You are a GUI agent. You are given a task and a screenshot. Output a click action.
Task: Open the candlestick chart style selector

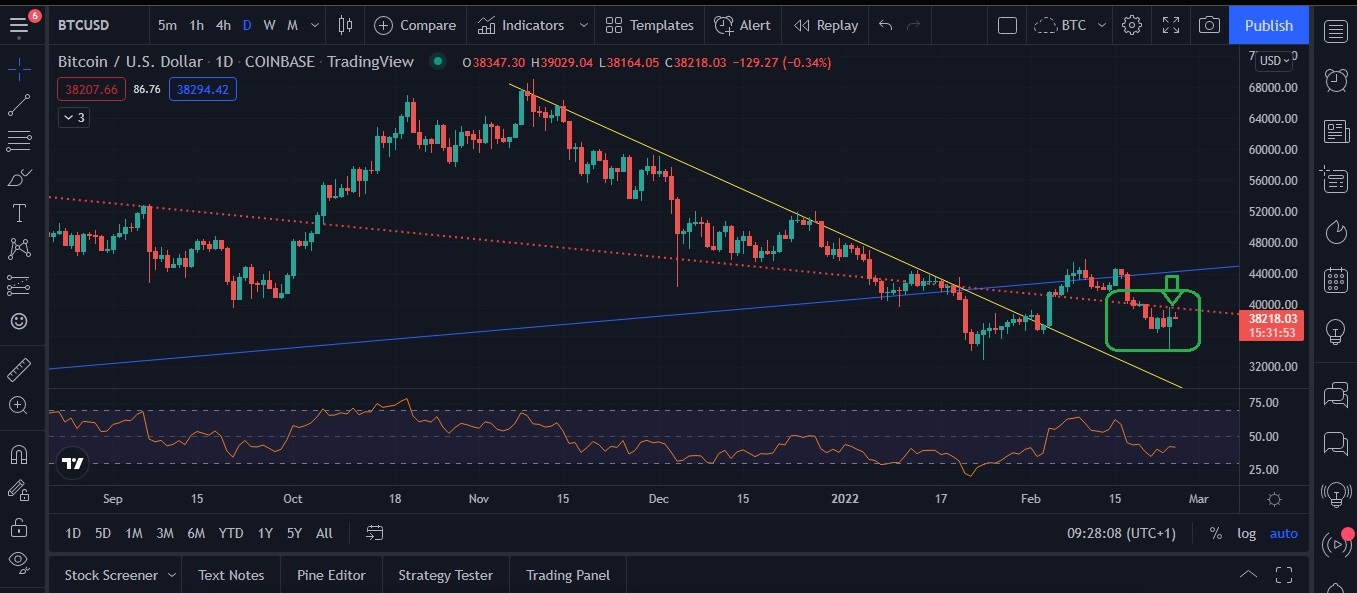point(345,25)
